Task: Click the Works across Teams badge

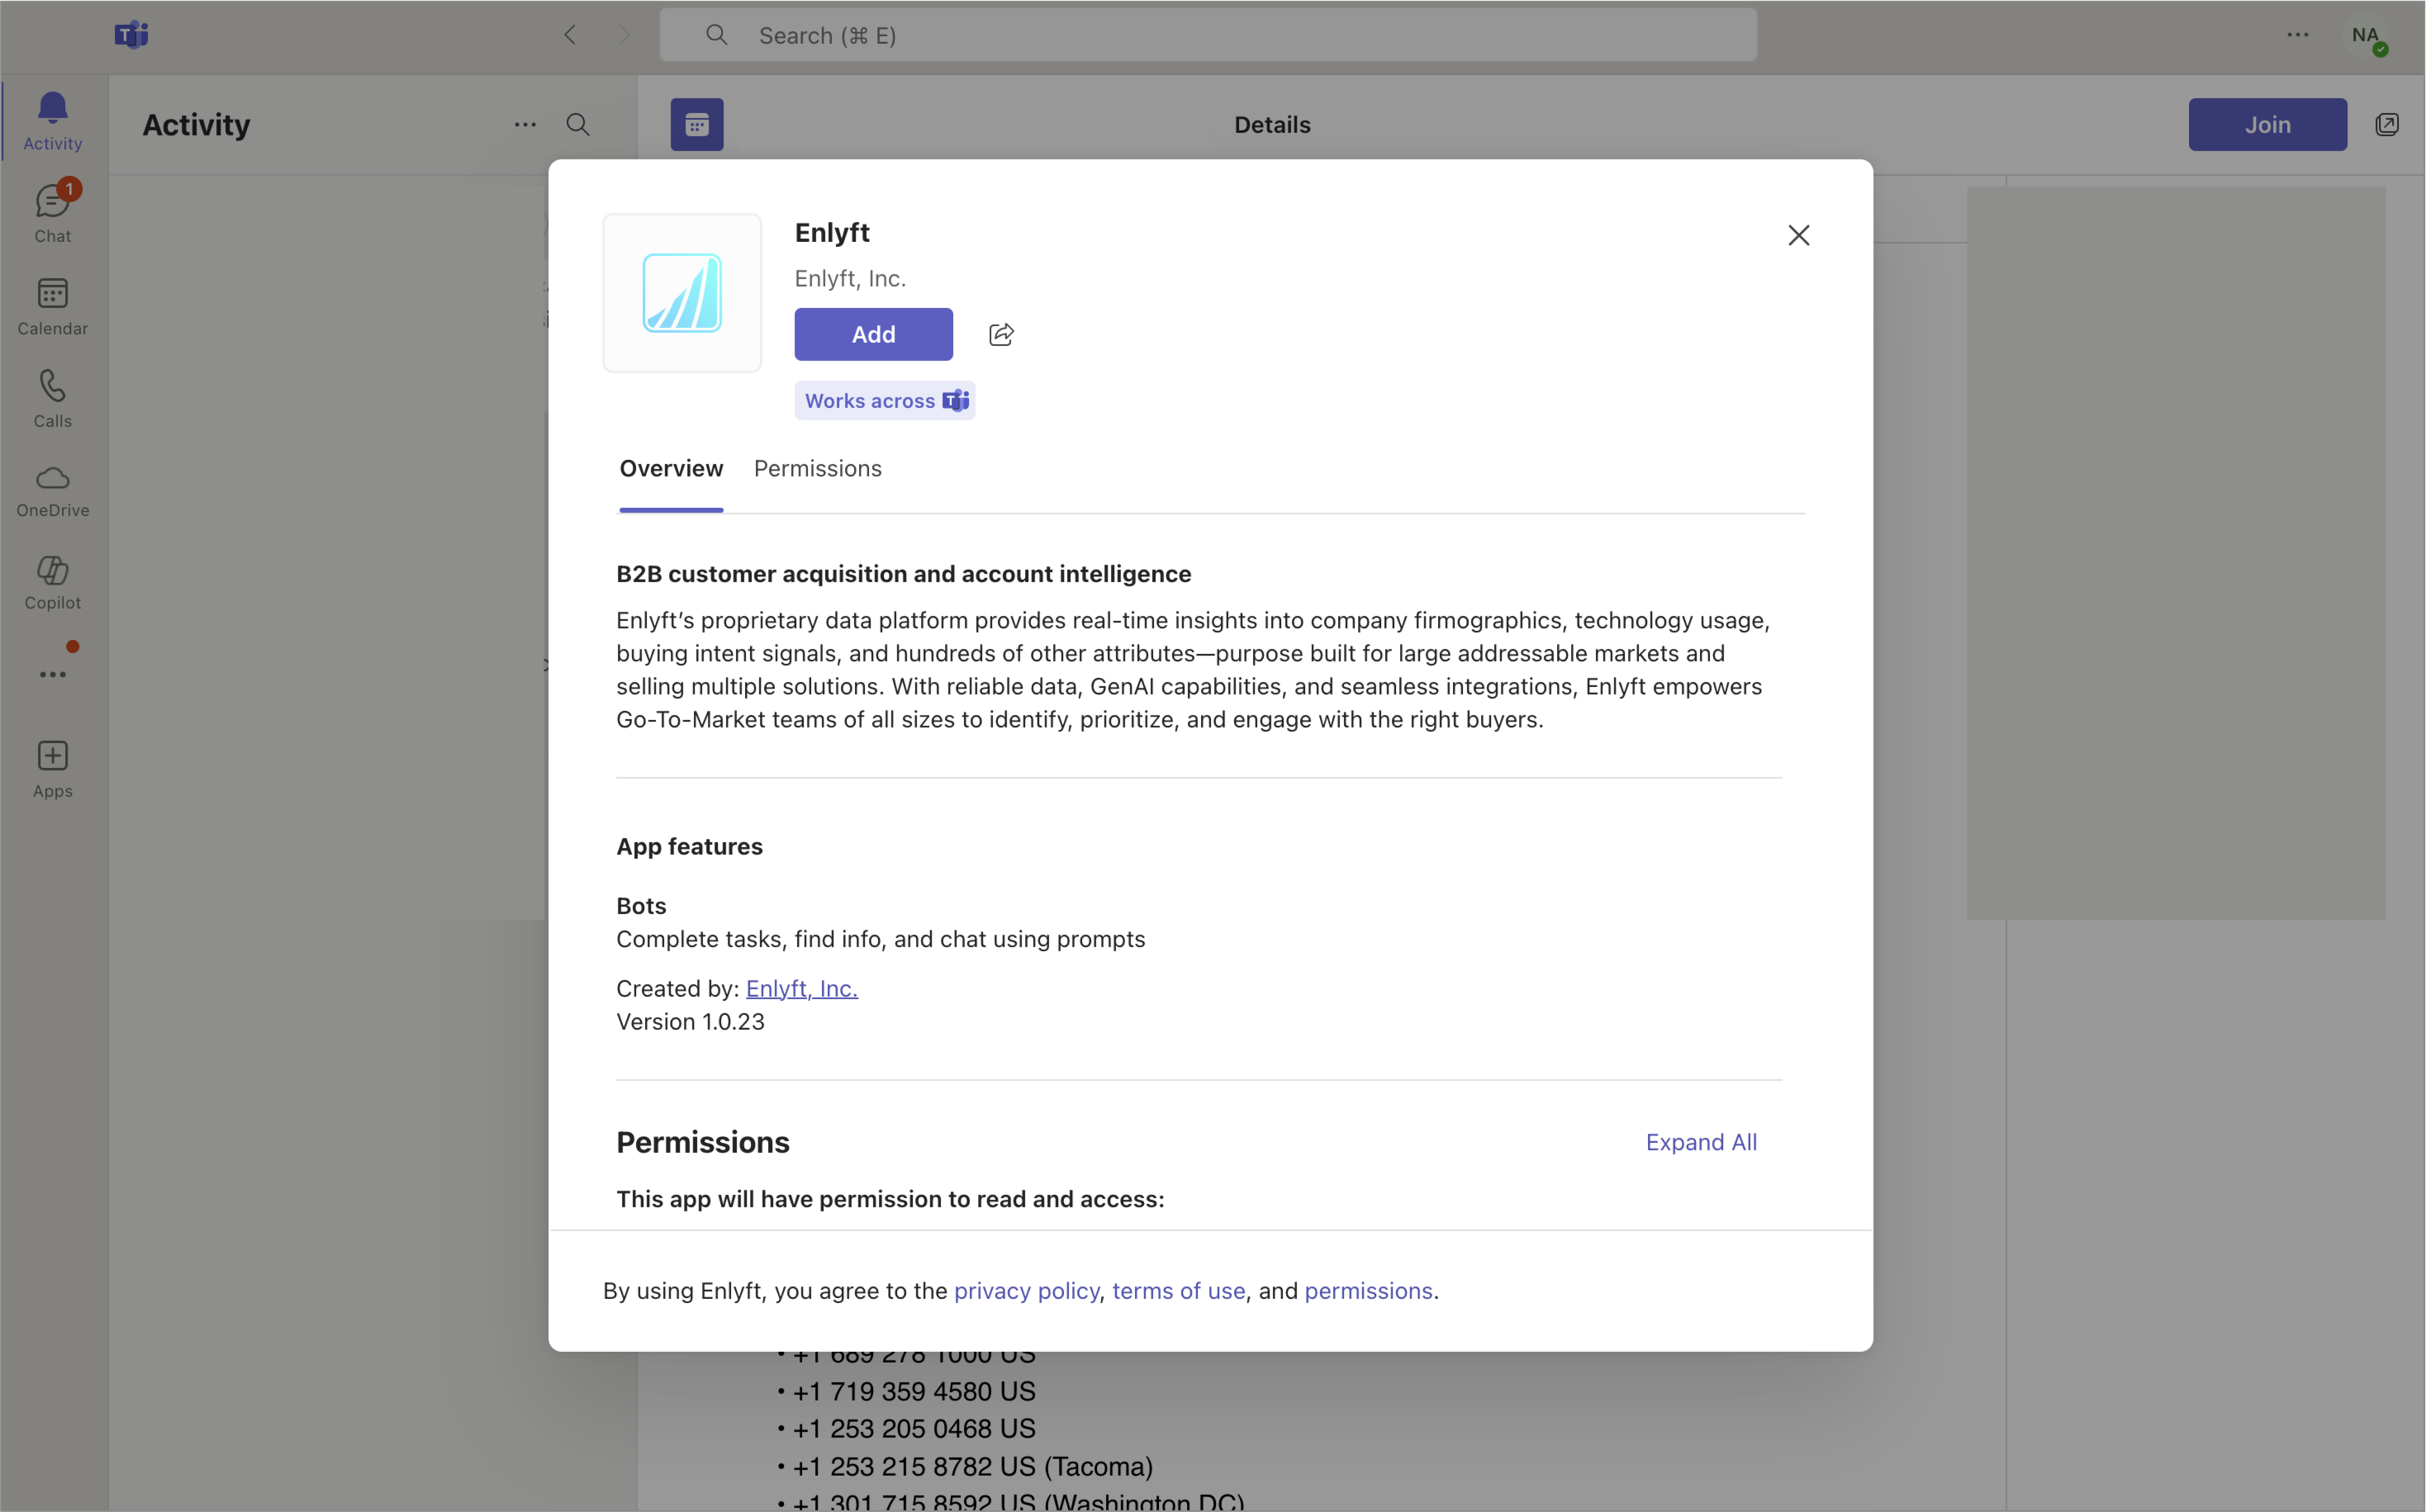Action: (x=885, y=401)
